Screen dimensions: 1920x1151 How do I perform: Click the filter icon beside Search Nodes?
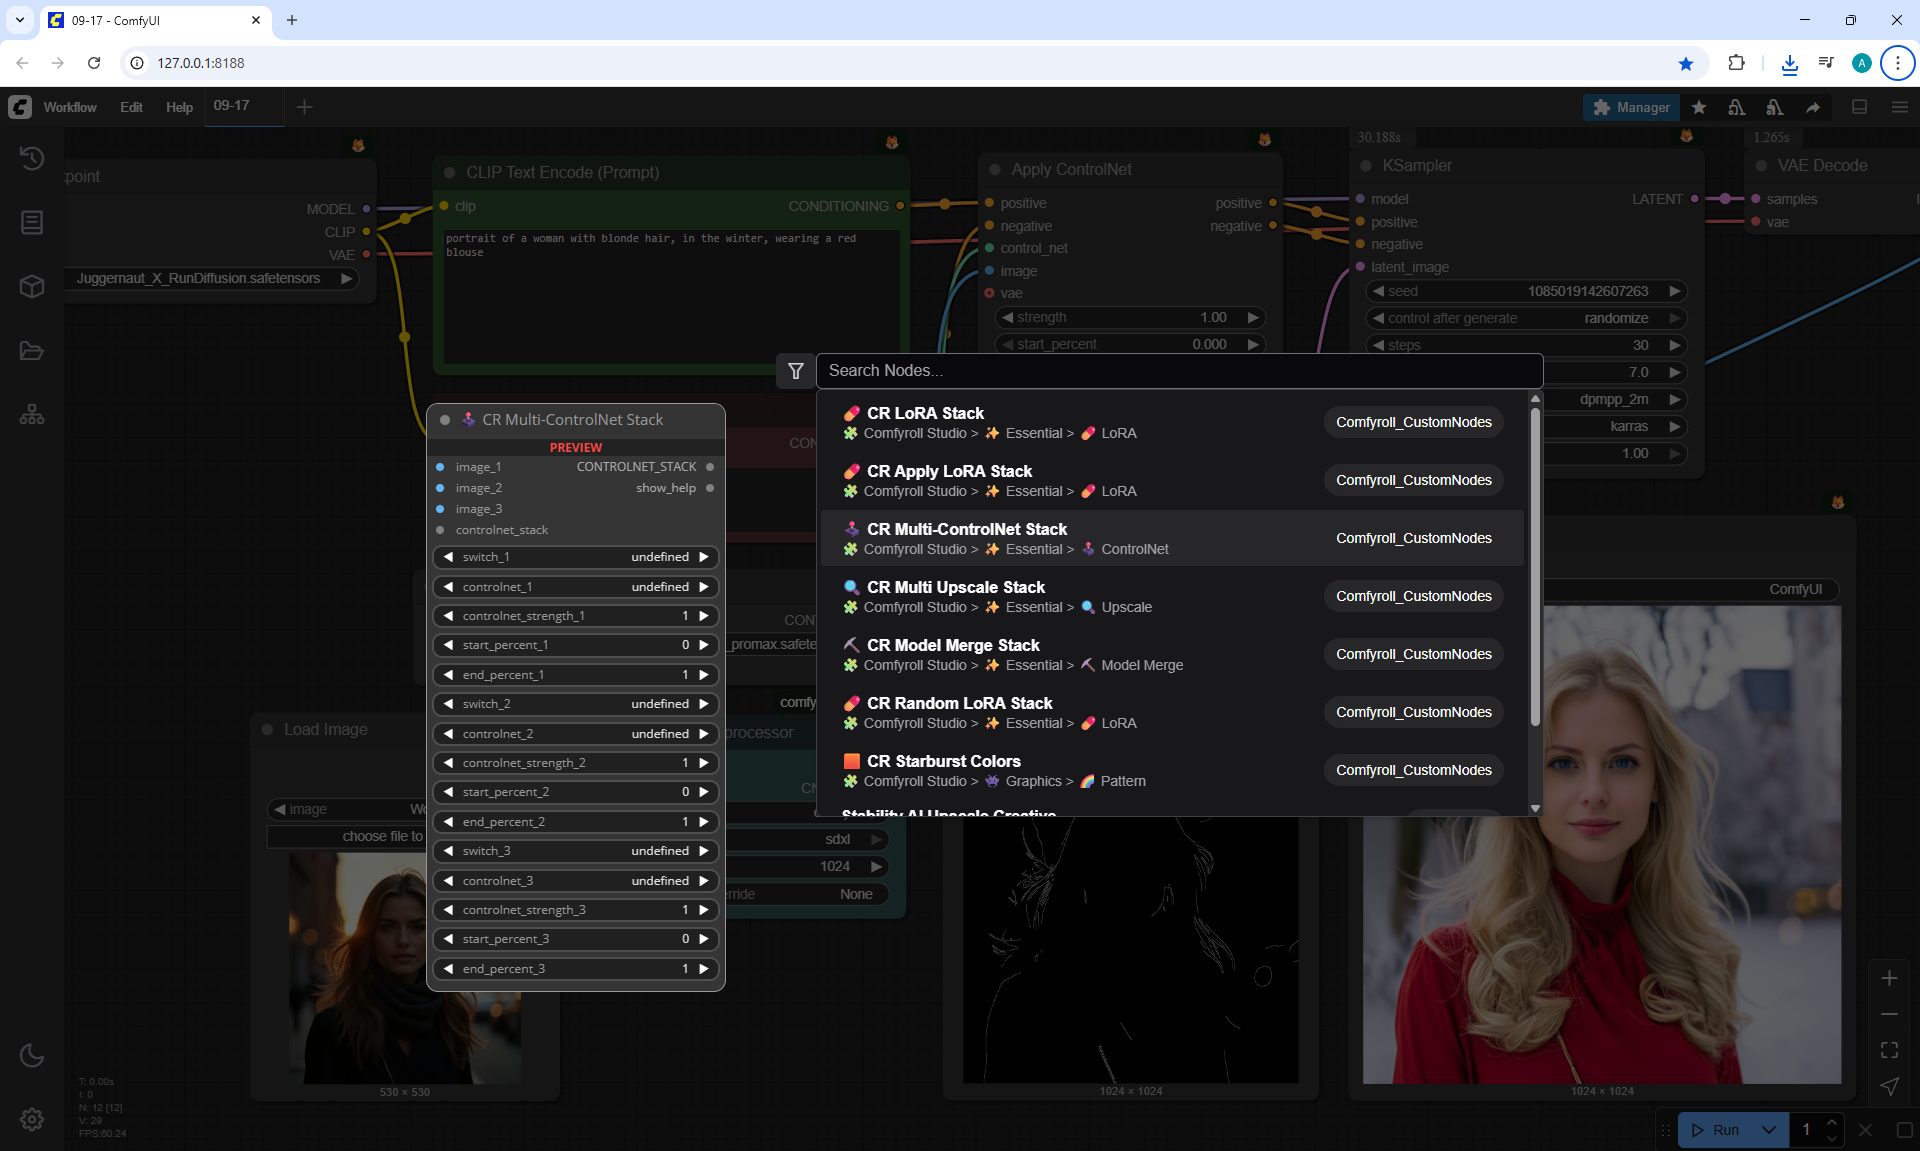tap(796, 371)
